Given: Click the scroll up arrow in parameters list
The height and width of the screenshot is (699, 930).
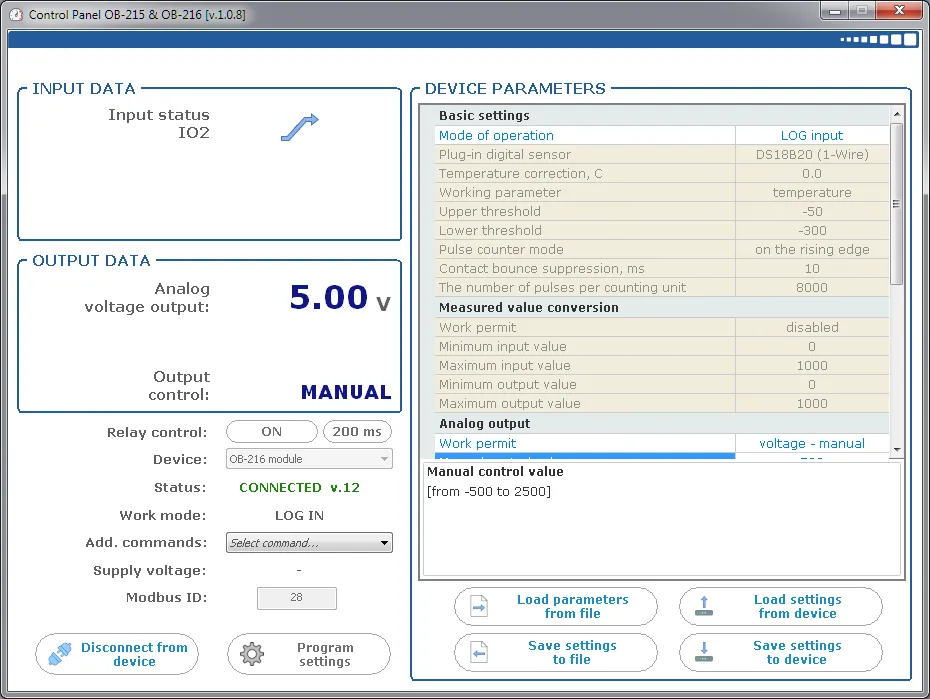Looking at the screenshot, I should [x=897, y=113].
